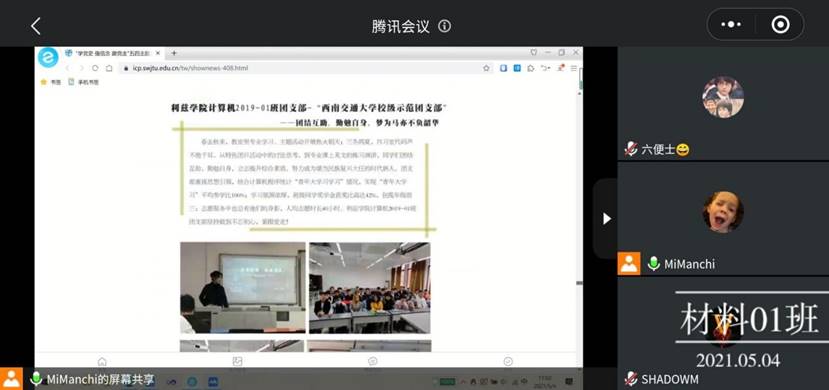829x390 pixels.
Task: Open the undo-arrow dropdown in browser toolbar
Action: (x=545, y=68)
